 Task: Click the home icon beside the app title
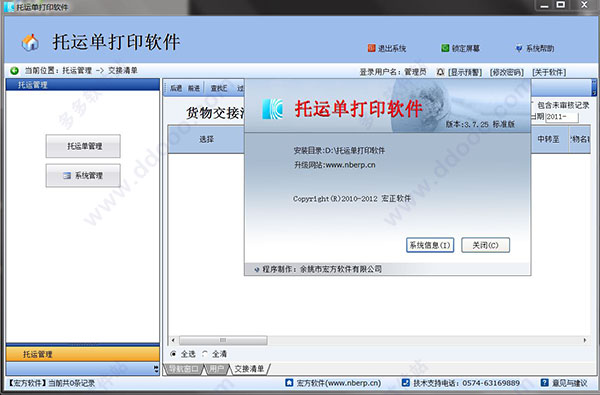(x=30, y=42)
